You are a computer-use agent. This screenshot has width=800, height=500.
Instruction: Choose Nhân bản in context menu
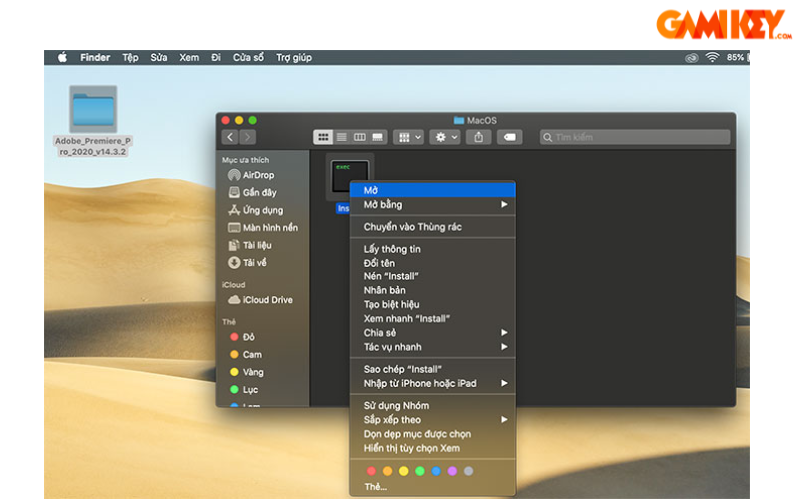tap(433, 290)
